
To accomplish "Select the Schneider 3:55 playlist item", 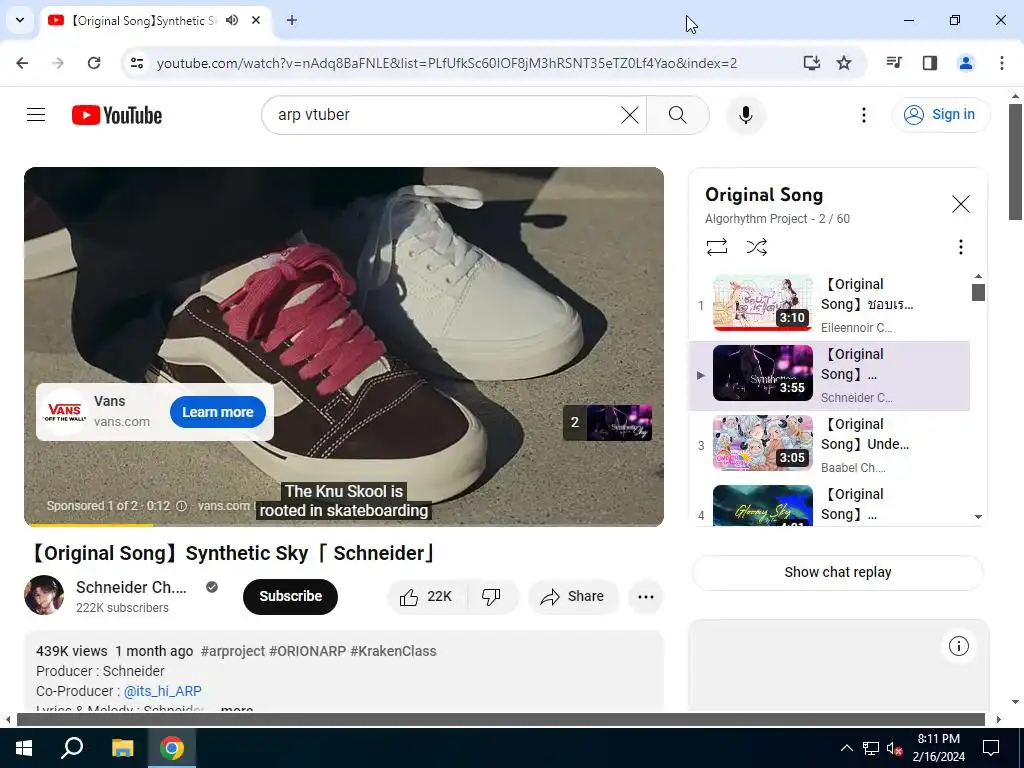I will [829, 376].
